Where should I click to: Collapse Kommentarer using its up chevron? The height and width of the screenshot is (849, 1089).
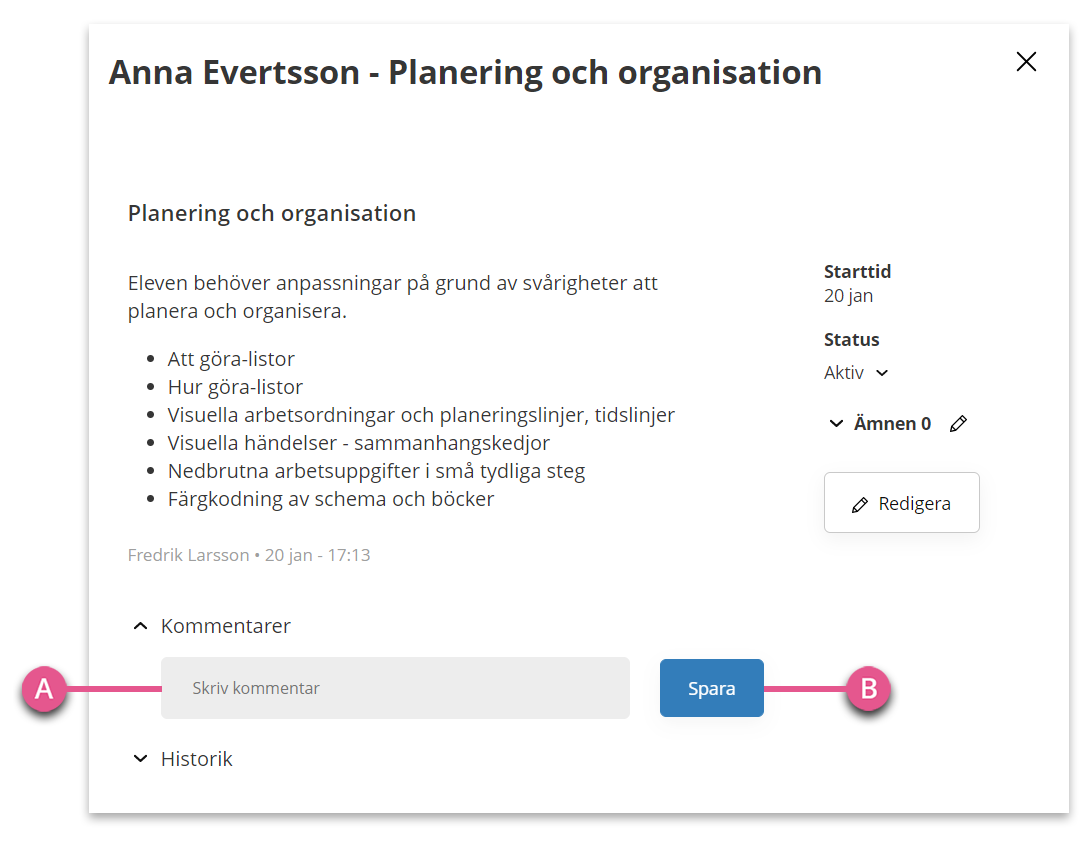tap(140, 626)
